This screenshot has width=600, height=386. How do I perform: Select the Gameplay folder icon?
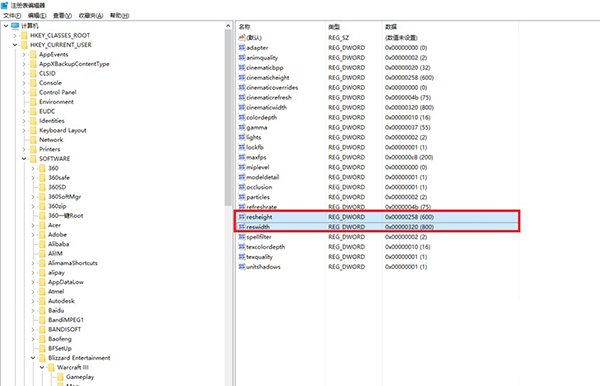pyautogui.click(x=60, y=377)
